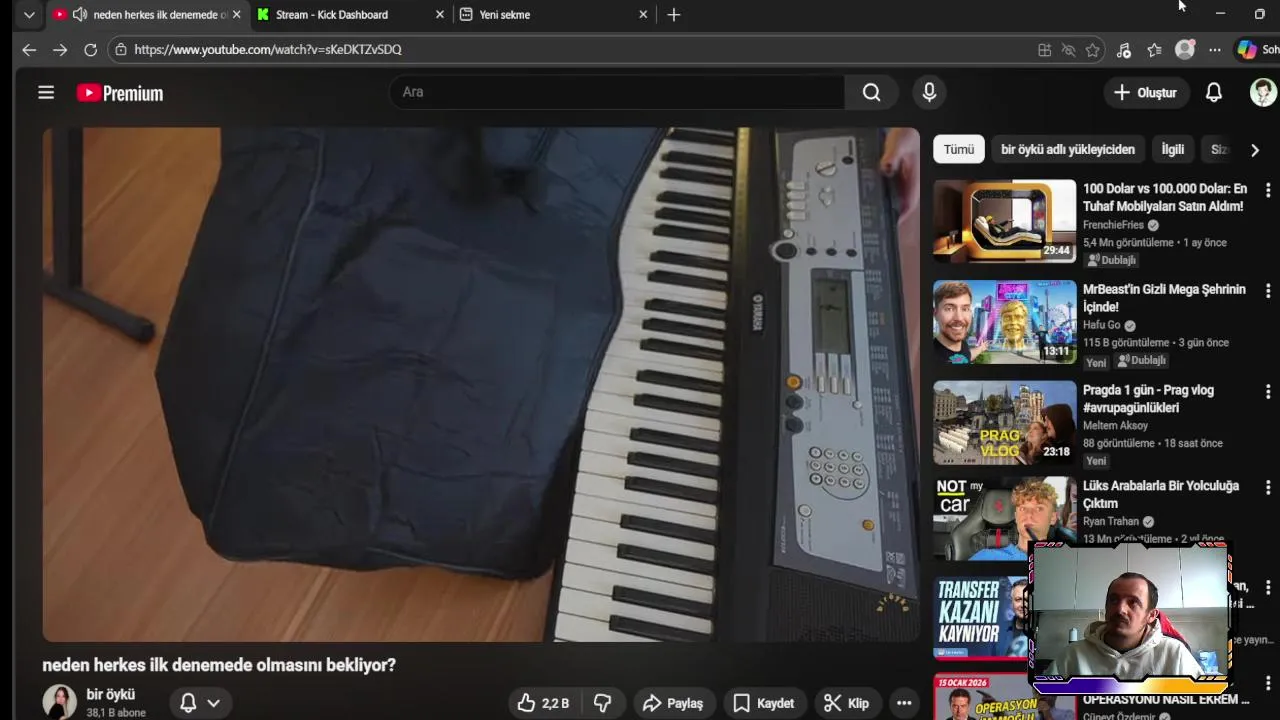Open bir öykü channel avatar
The height and width of the screenshot is (720, 1280).
(59, 702)
